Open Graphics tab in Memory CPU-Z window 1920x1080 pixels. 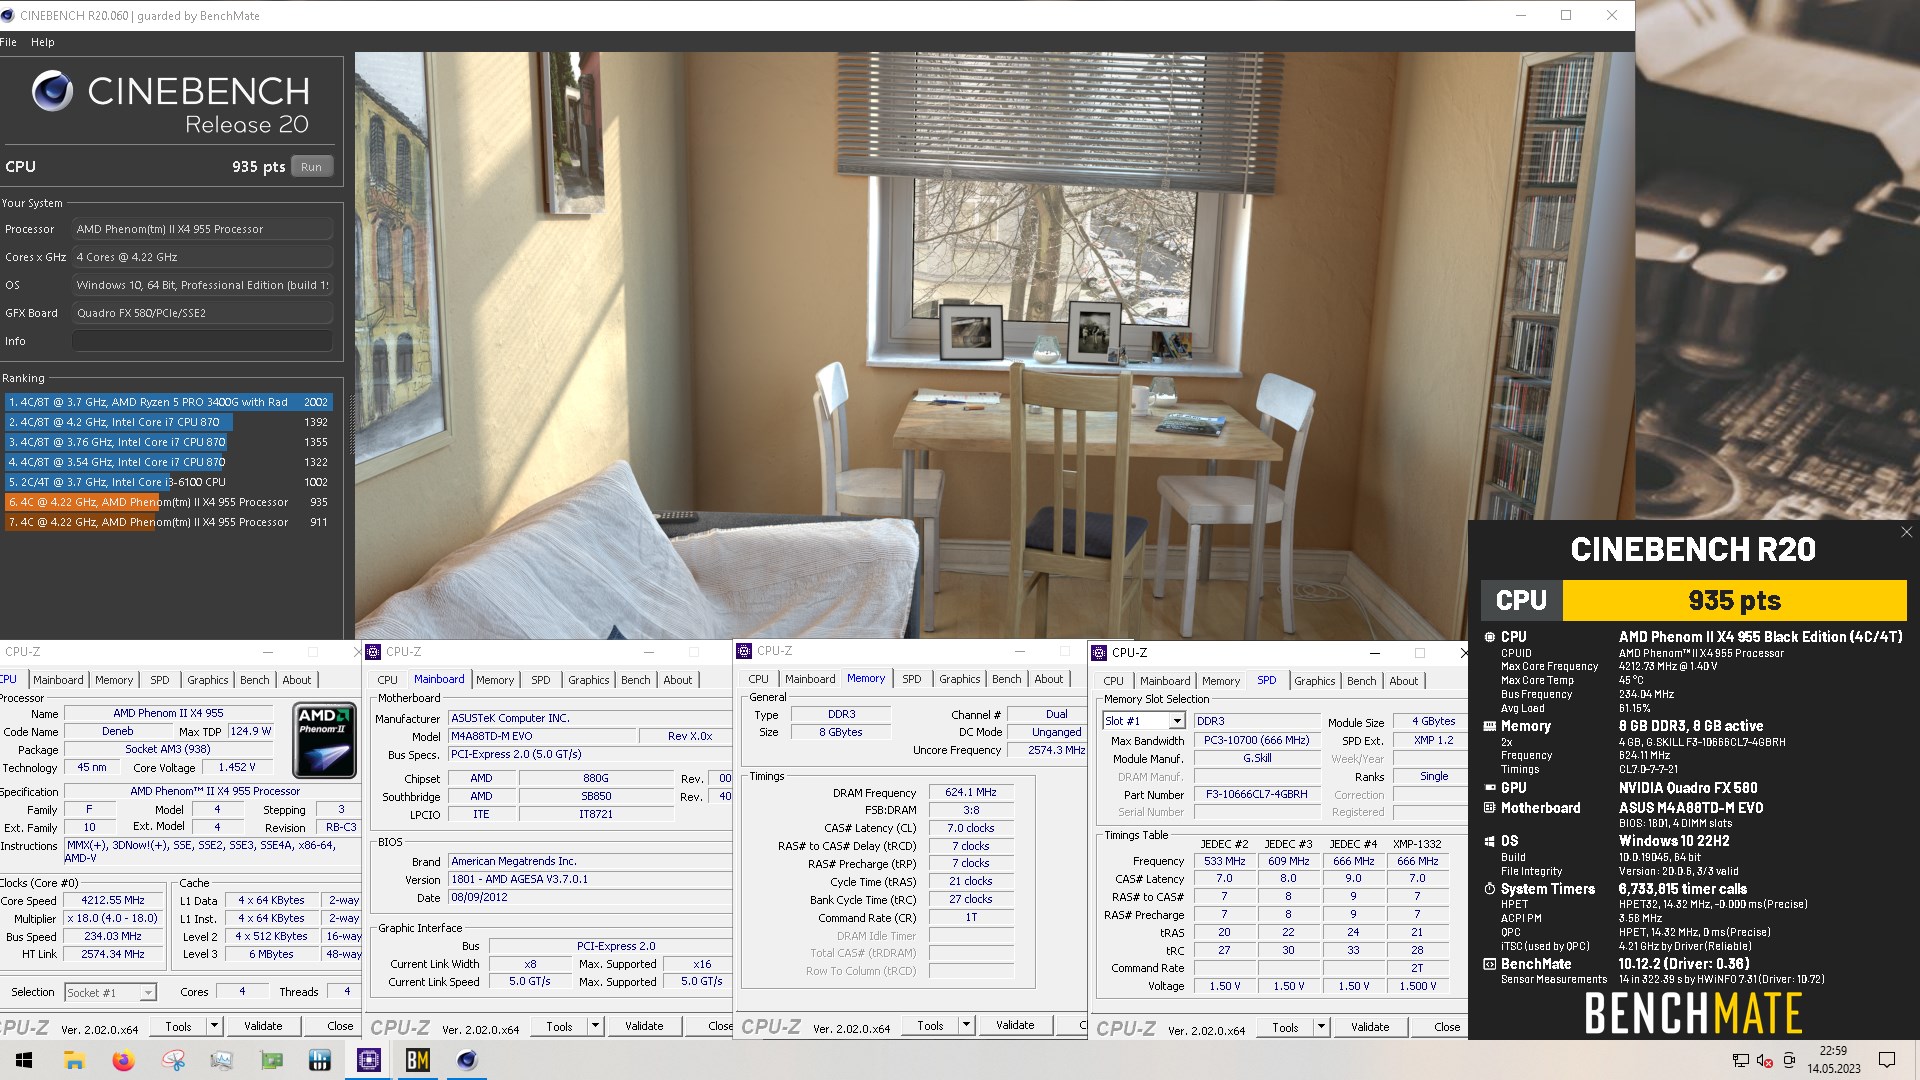point(959,679)
